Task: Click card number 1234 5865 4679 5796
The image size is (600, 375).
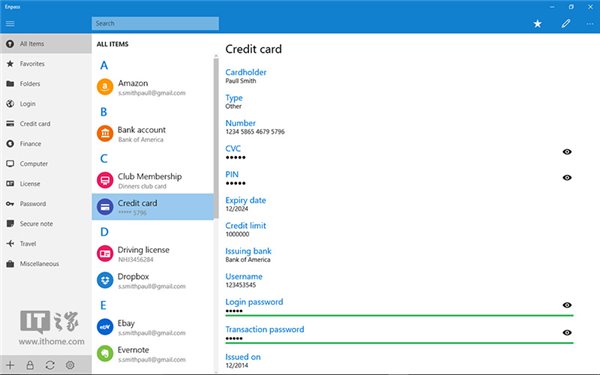Action: coord(255,132)
